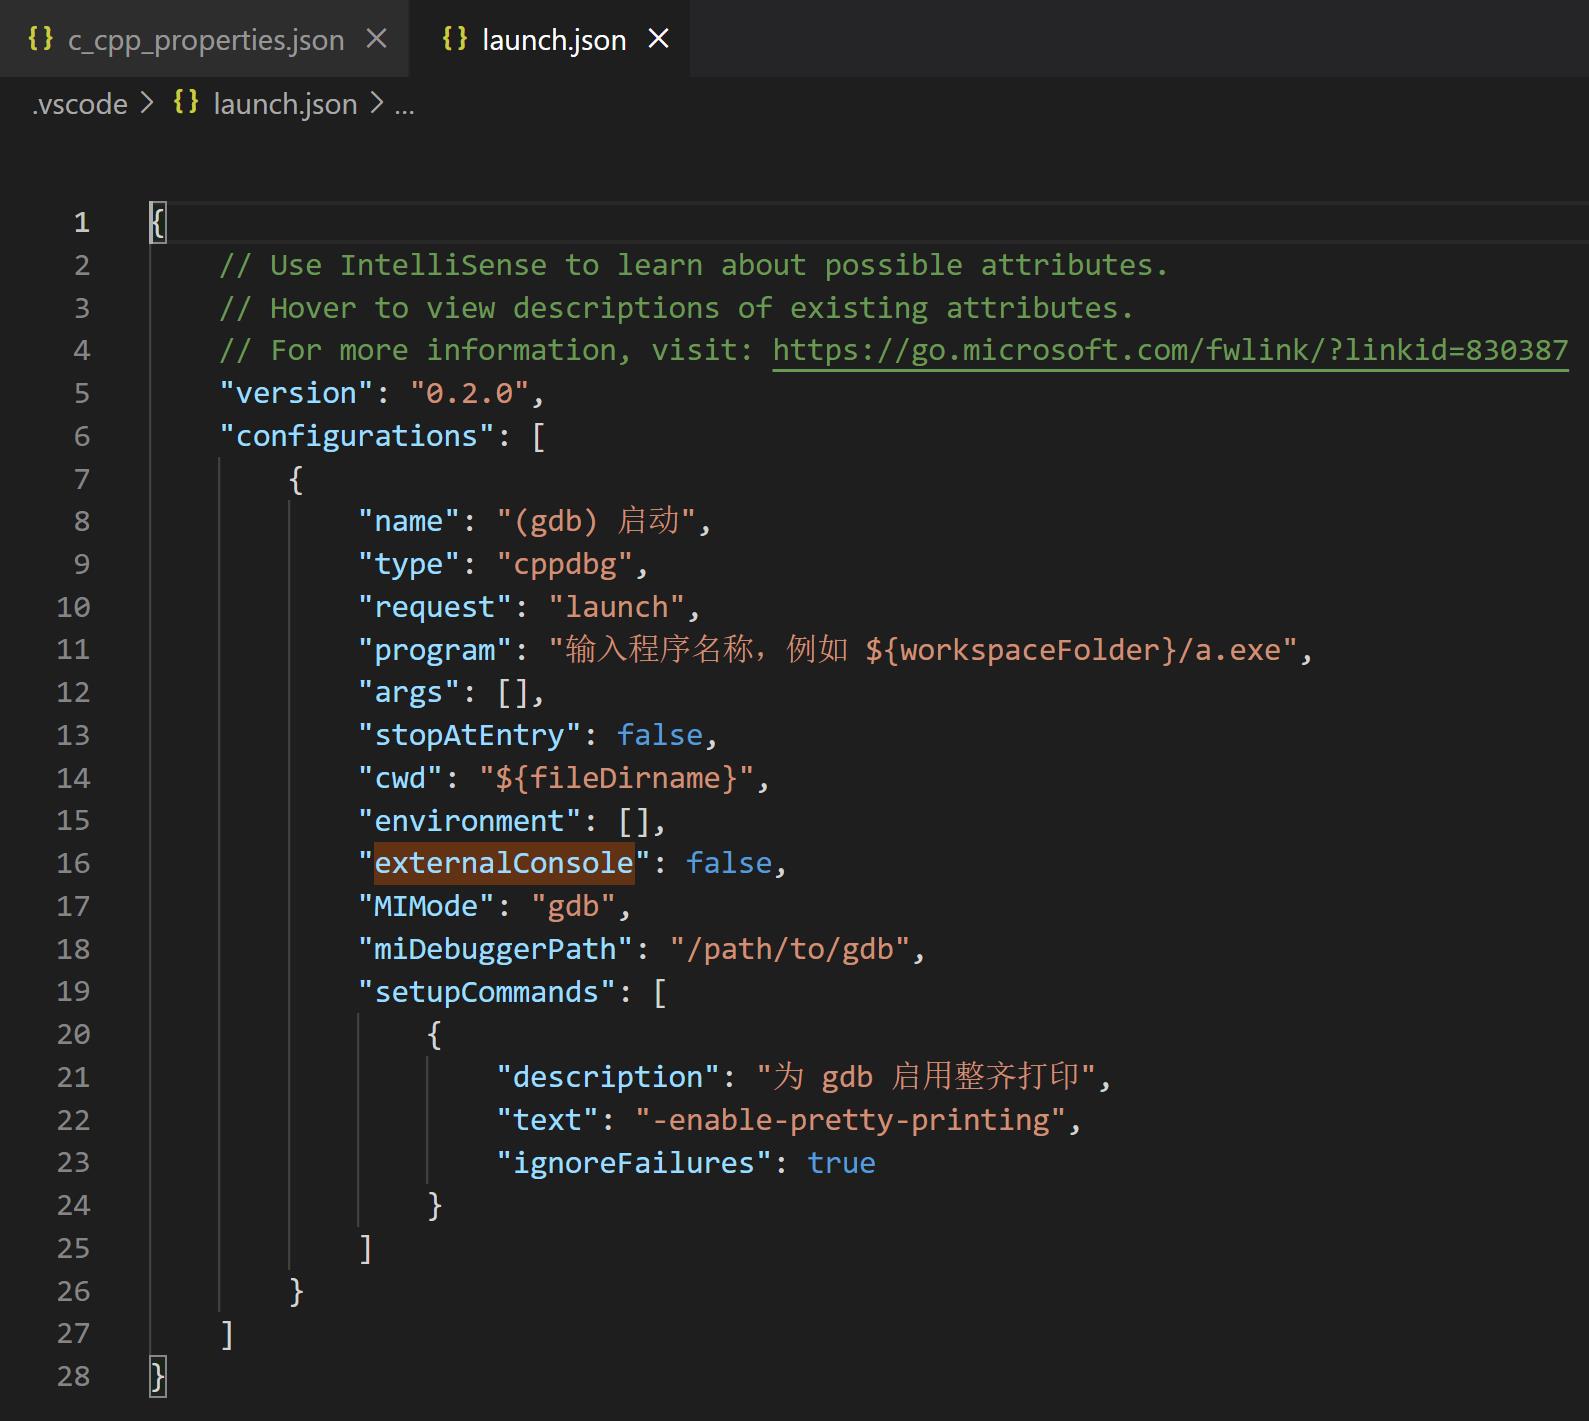Viewport: 1589px width, 1421px height.
Task: Click the closing bracket on line 27
Action: [x=227, y=1334]
